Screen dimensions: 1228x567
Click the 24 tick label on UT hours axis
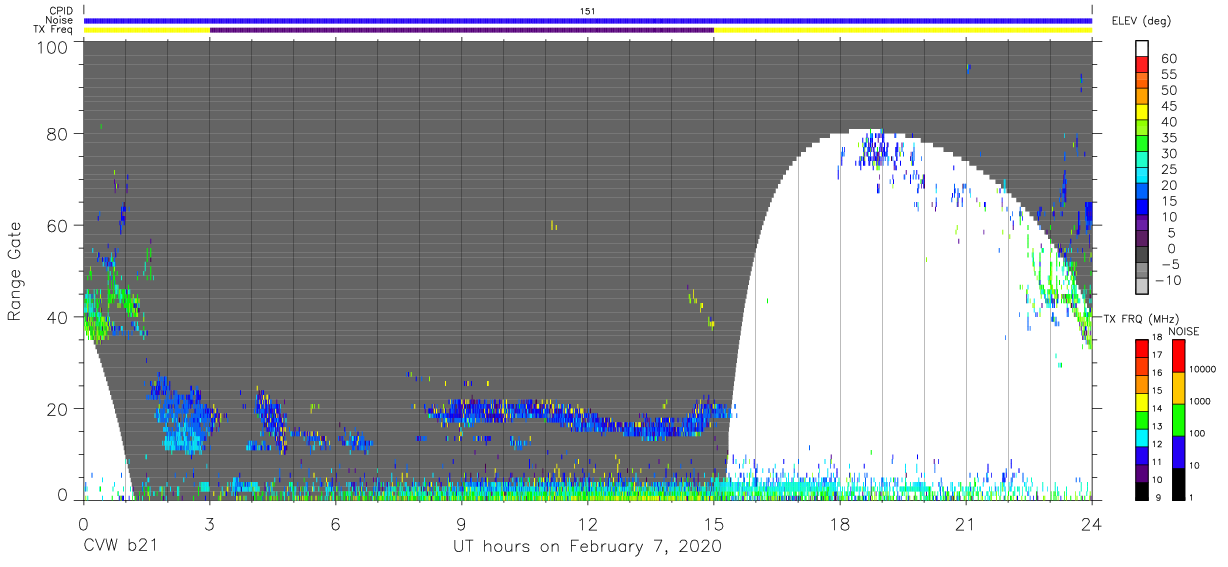pyautogui.click(x=1091, y=524)
